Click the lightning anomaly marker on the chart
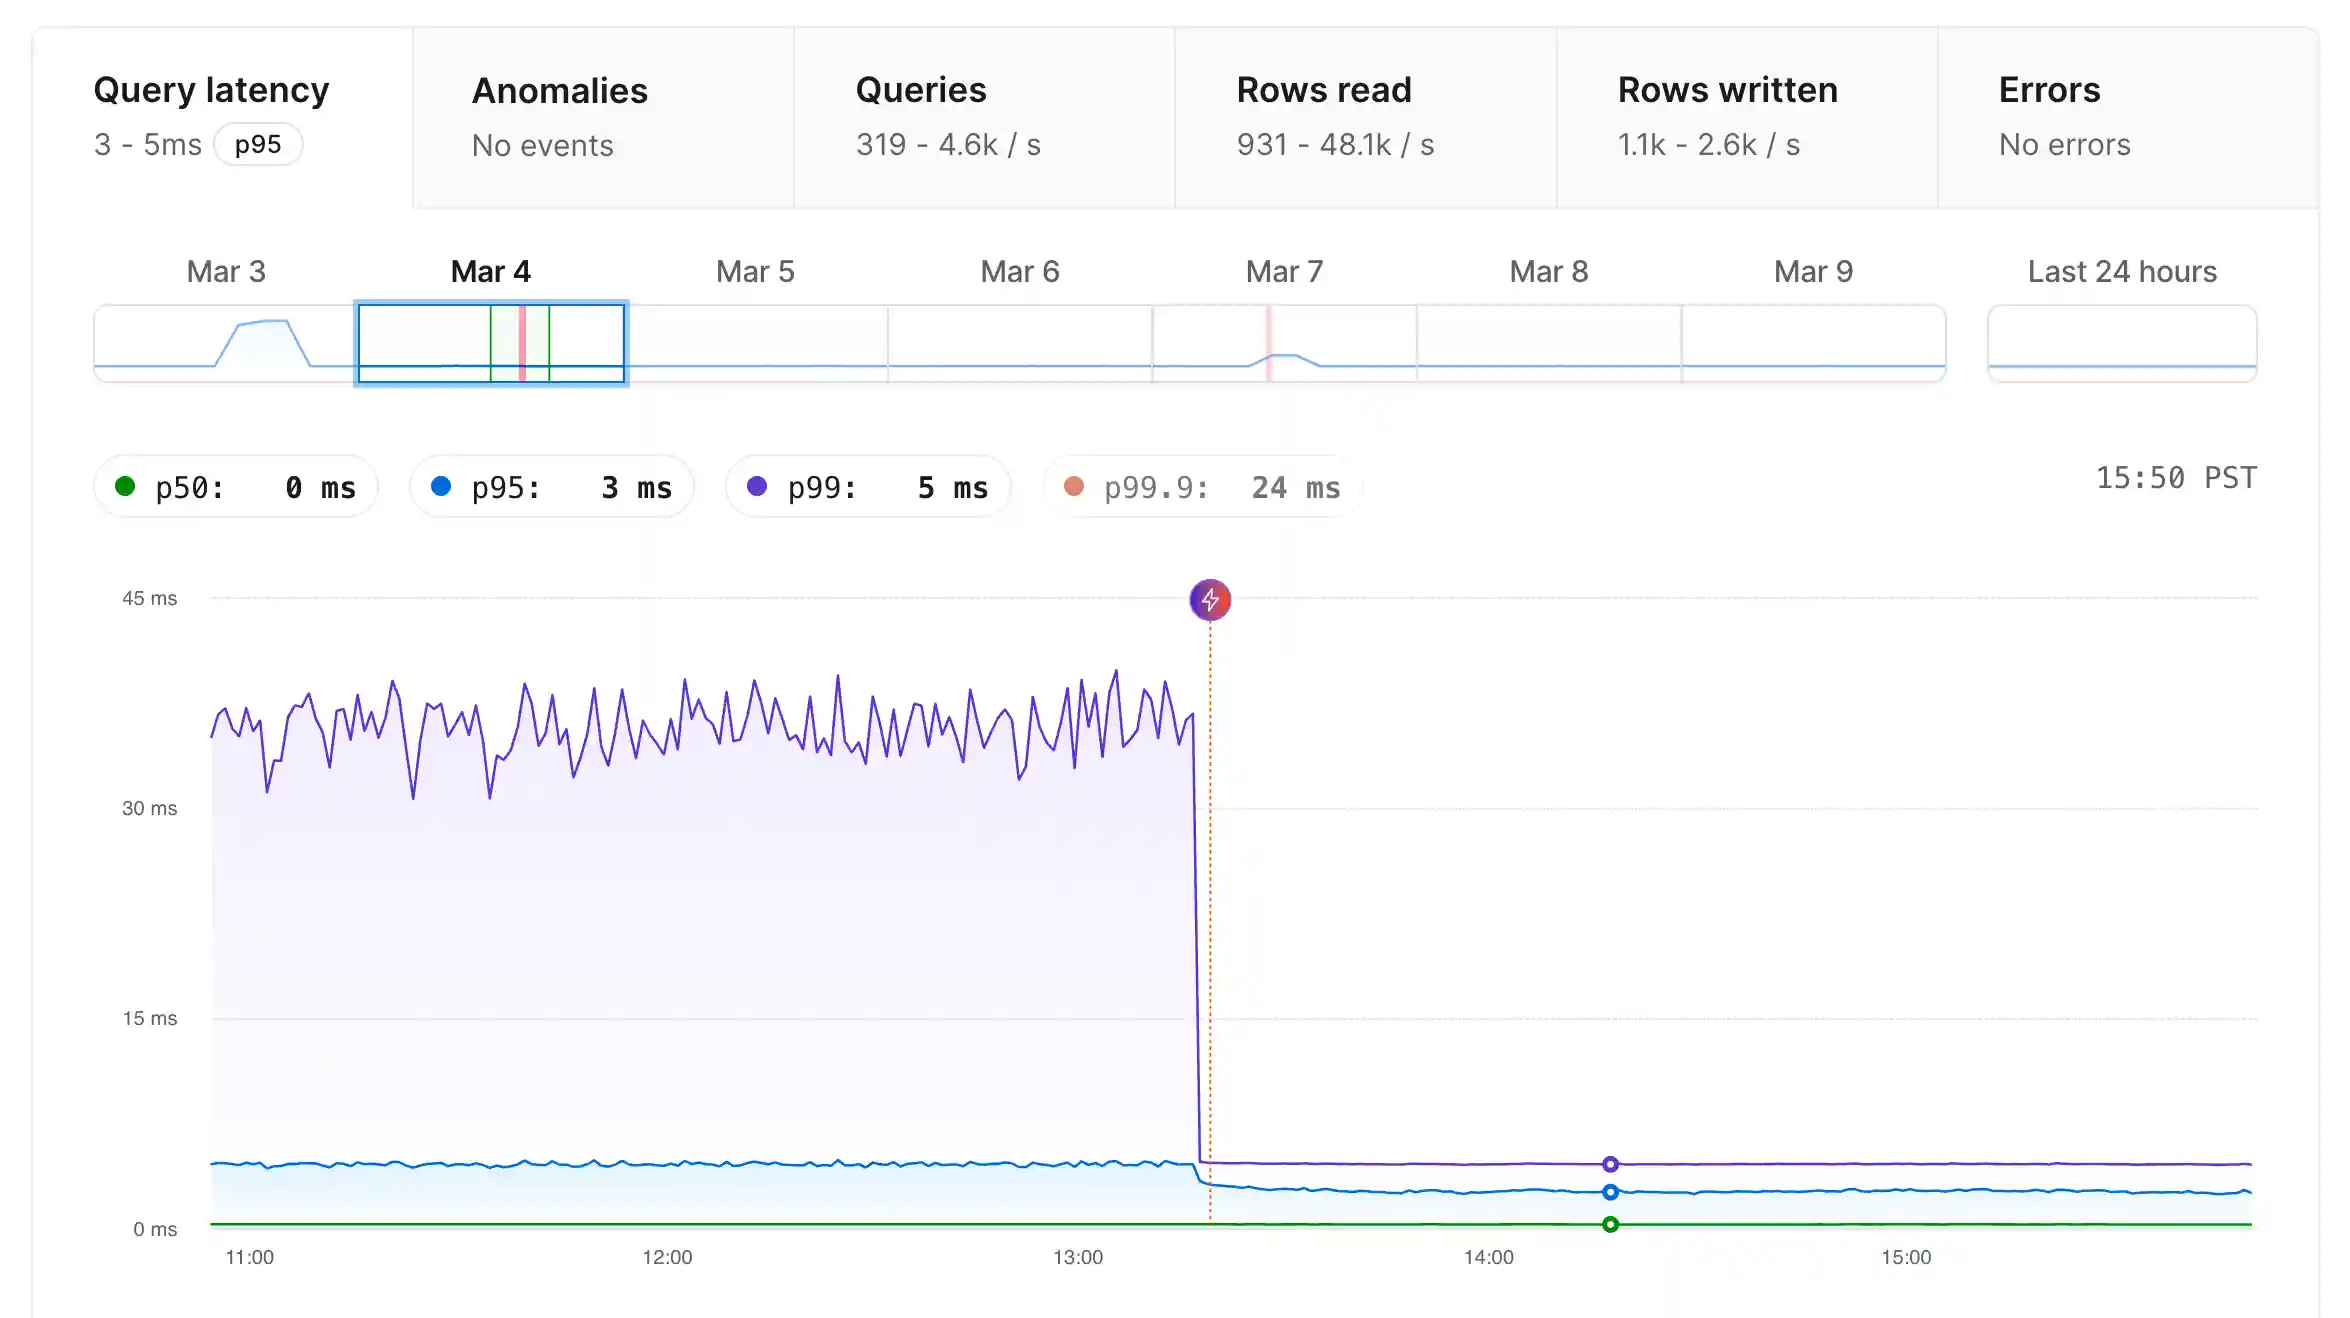 [1210, 600]
